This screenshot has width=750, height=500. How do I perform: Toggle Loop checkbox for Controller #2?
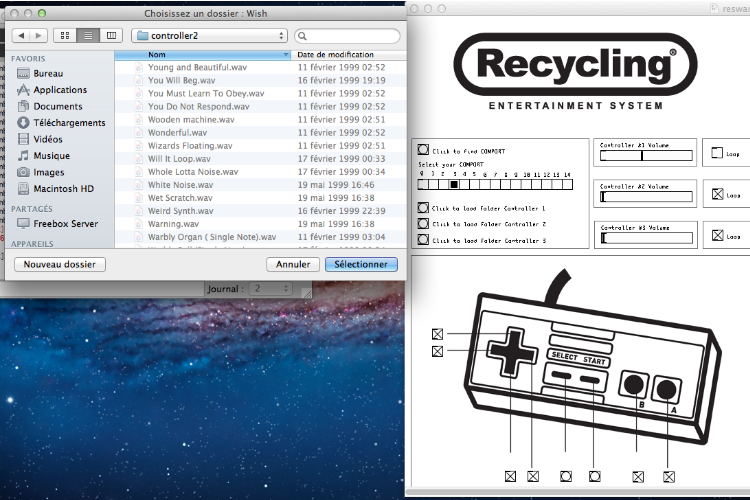717,194
